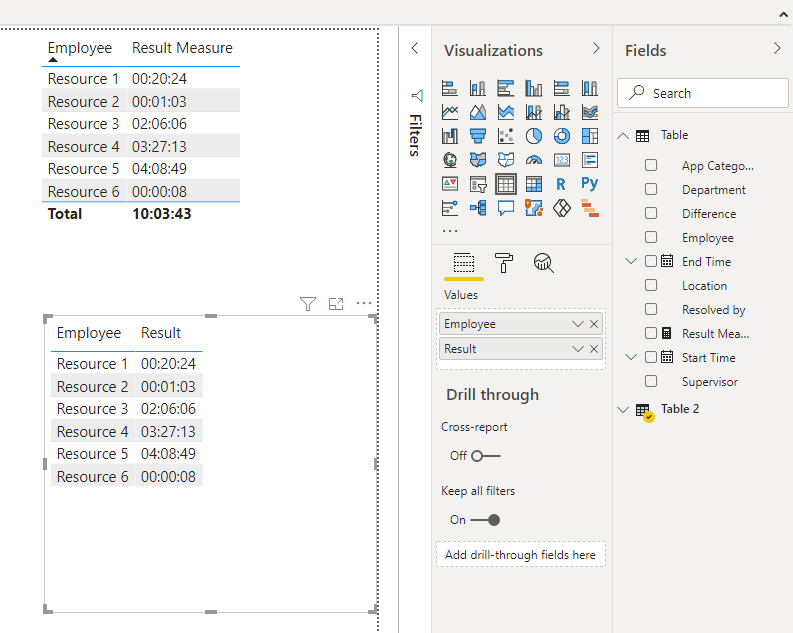Select the Power Apps visual
Screen dimensions: 793x633
(x=562, y=208)
